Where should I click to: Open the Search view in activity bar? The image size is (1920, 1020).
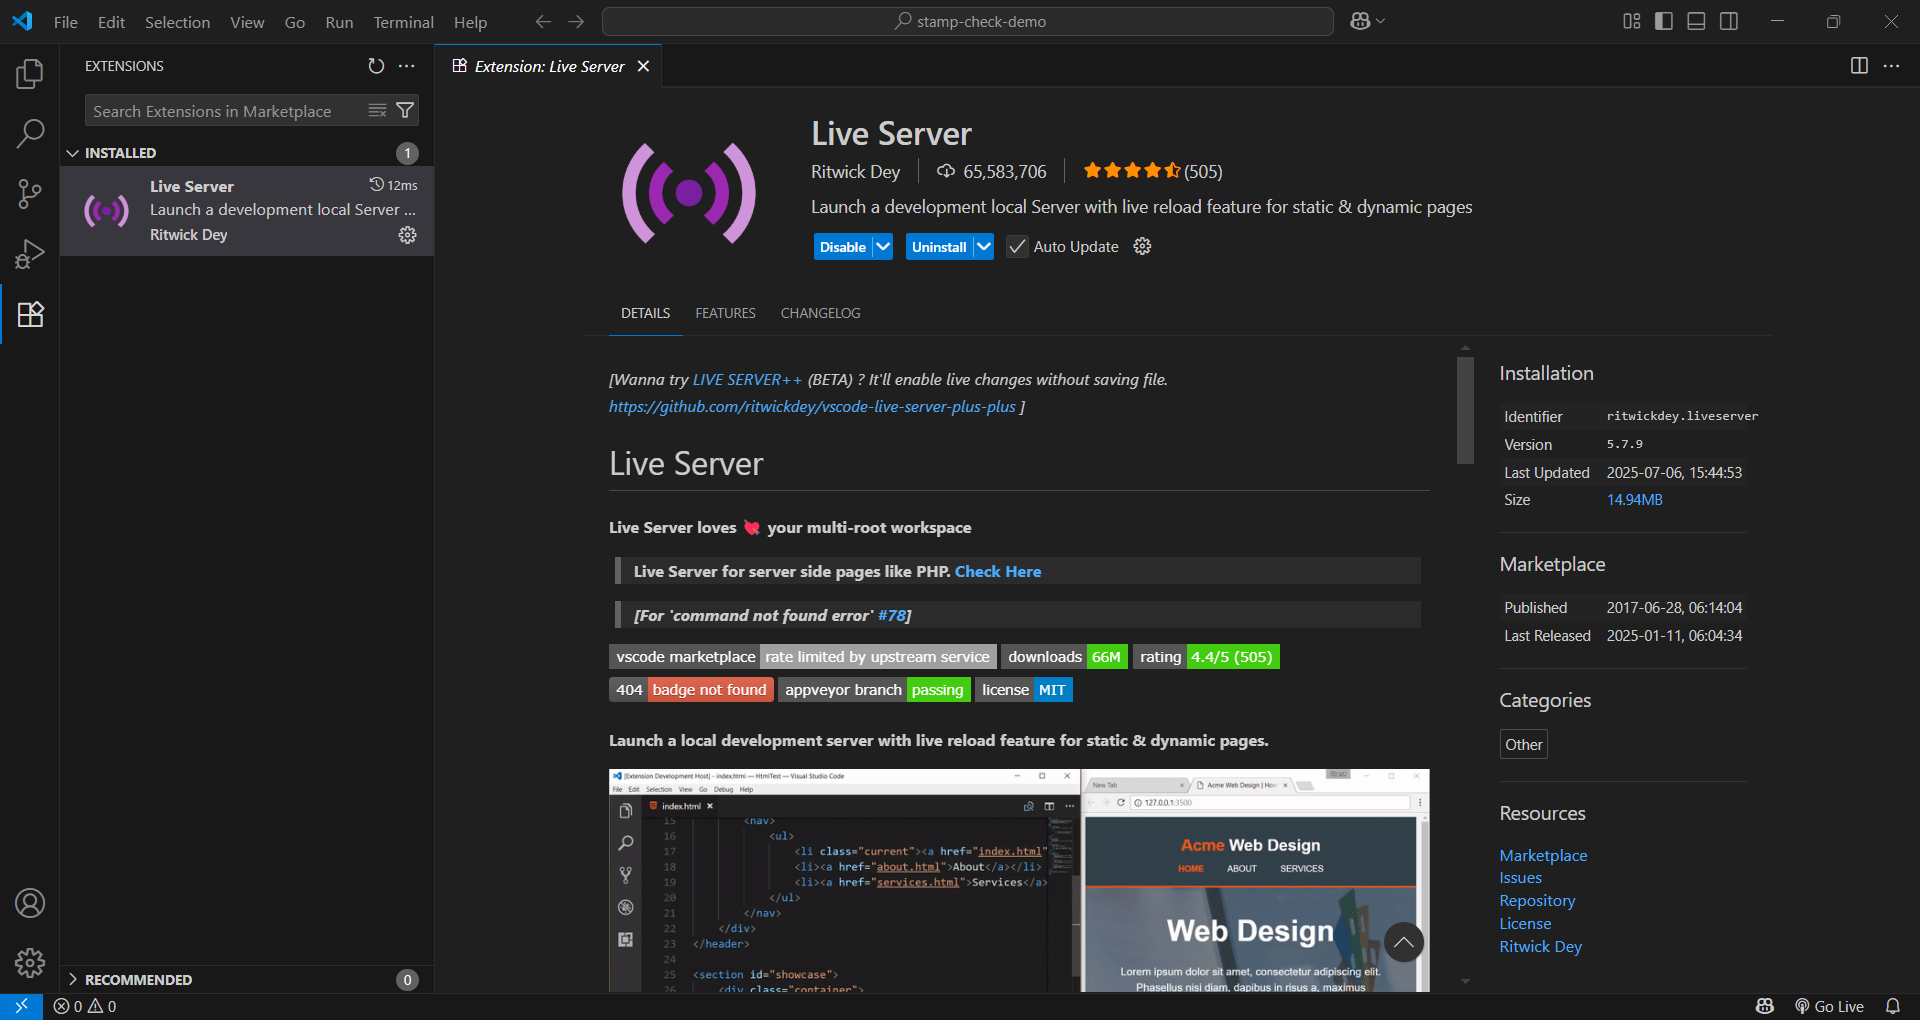(x=30, y=134)
